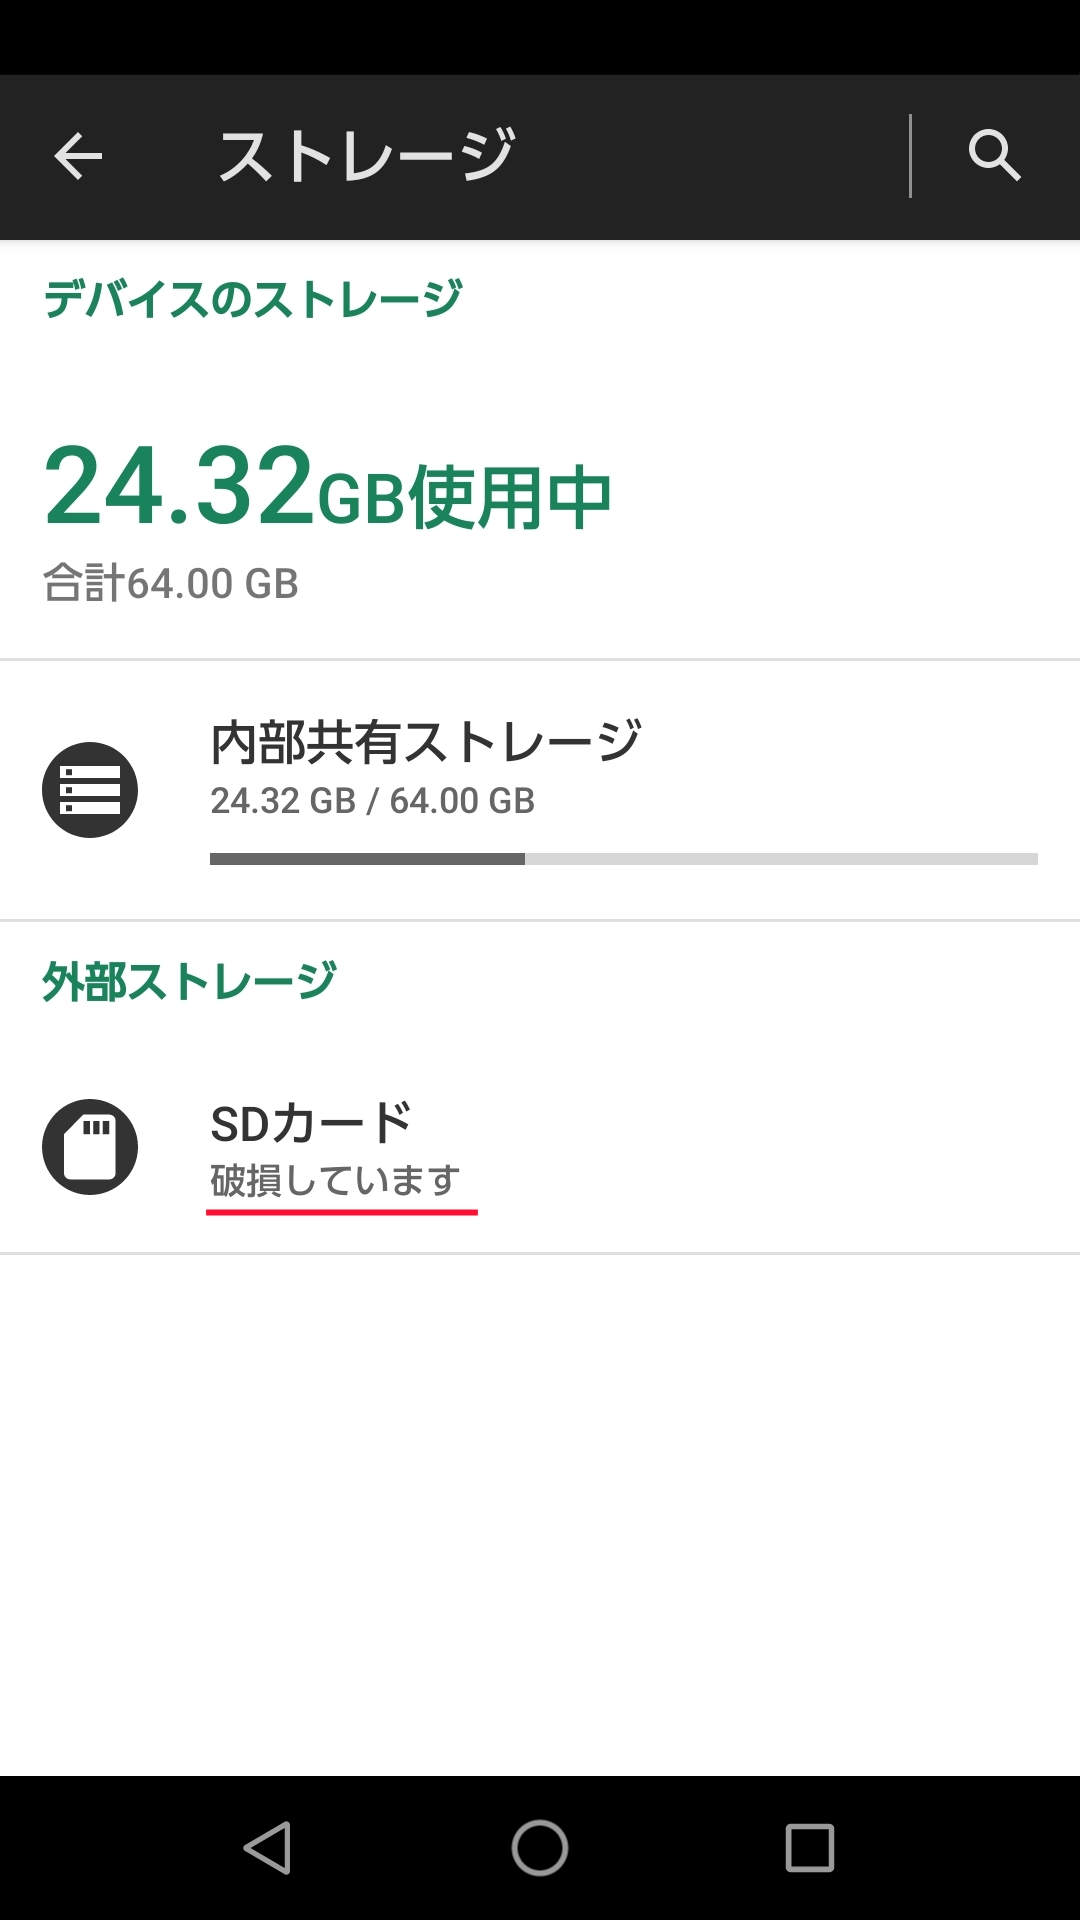This screenshot has height=1920, width=1080.
Task: Tap the 破損しています status text
Action: [x=335, y=1181]
